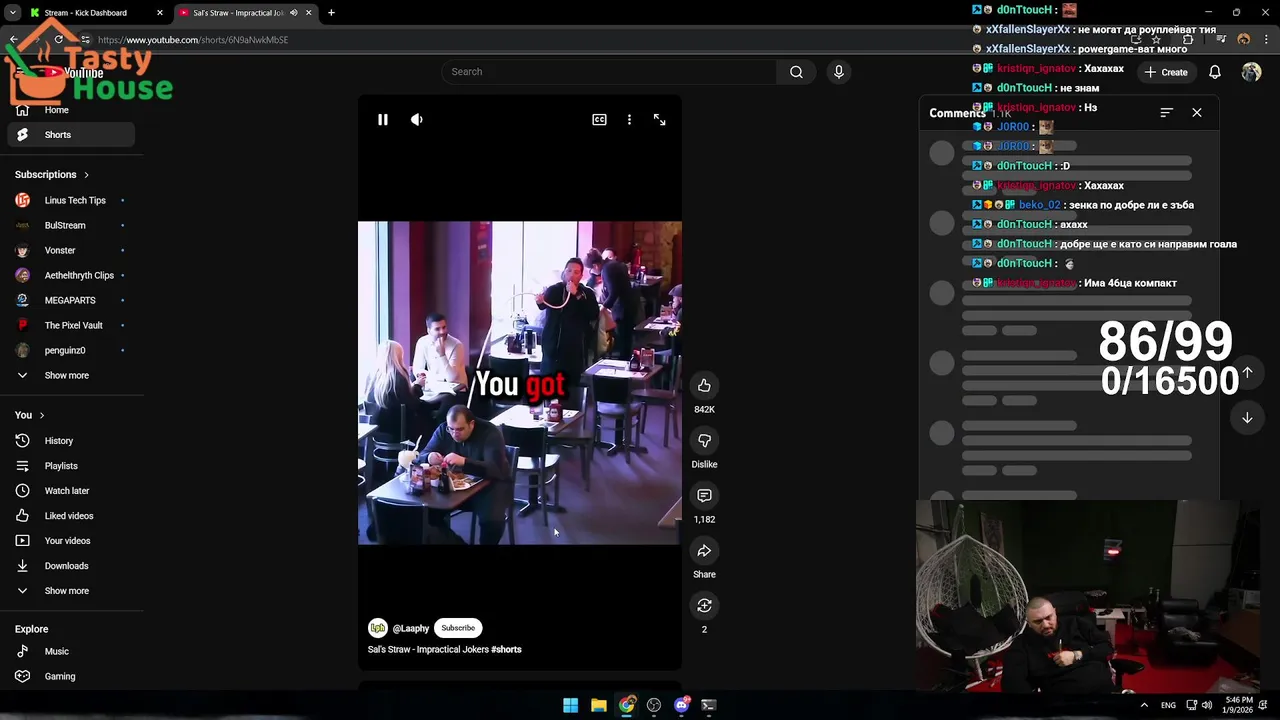This screenshot has width=1280, height=720.
Task: Focus the YouTube search field
Action: pyautogui.click(x=609, y=72)
